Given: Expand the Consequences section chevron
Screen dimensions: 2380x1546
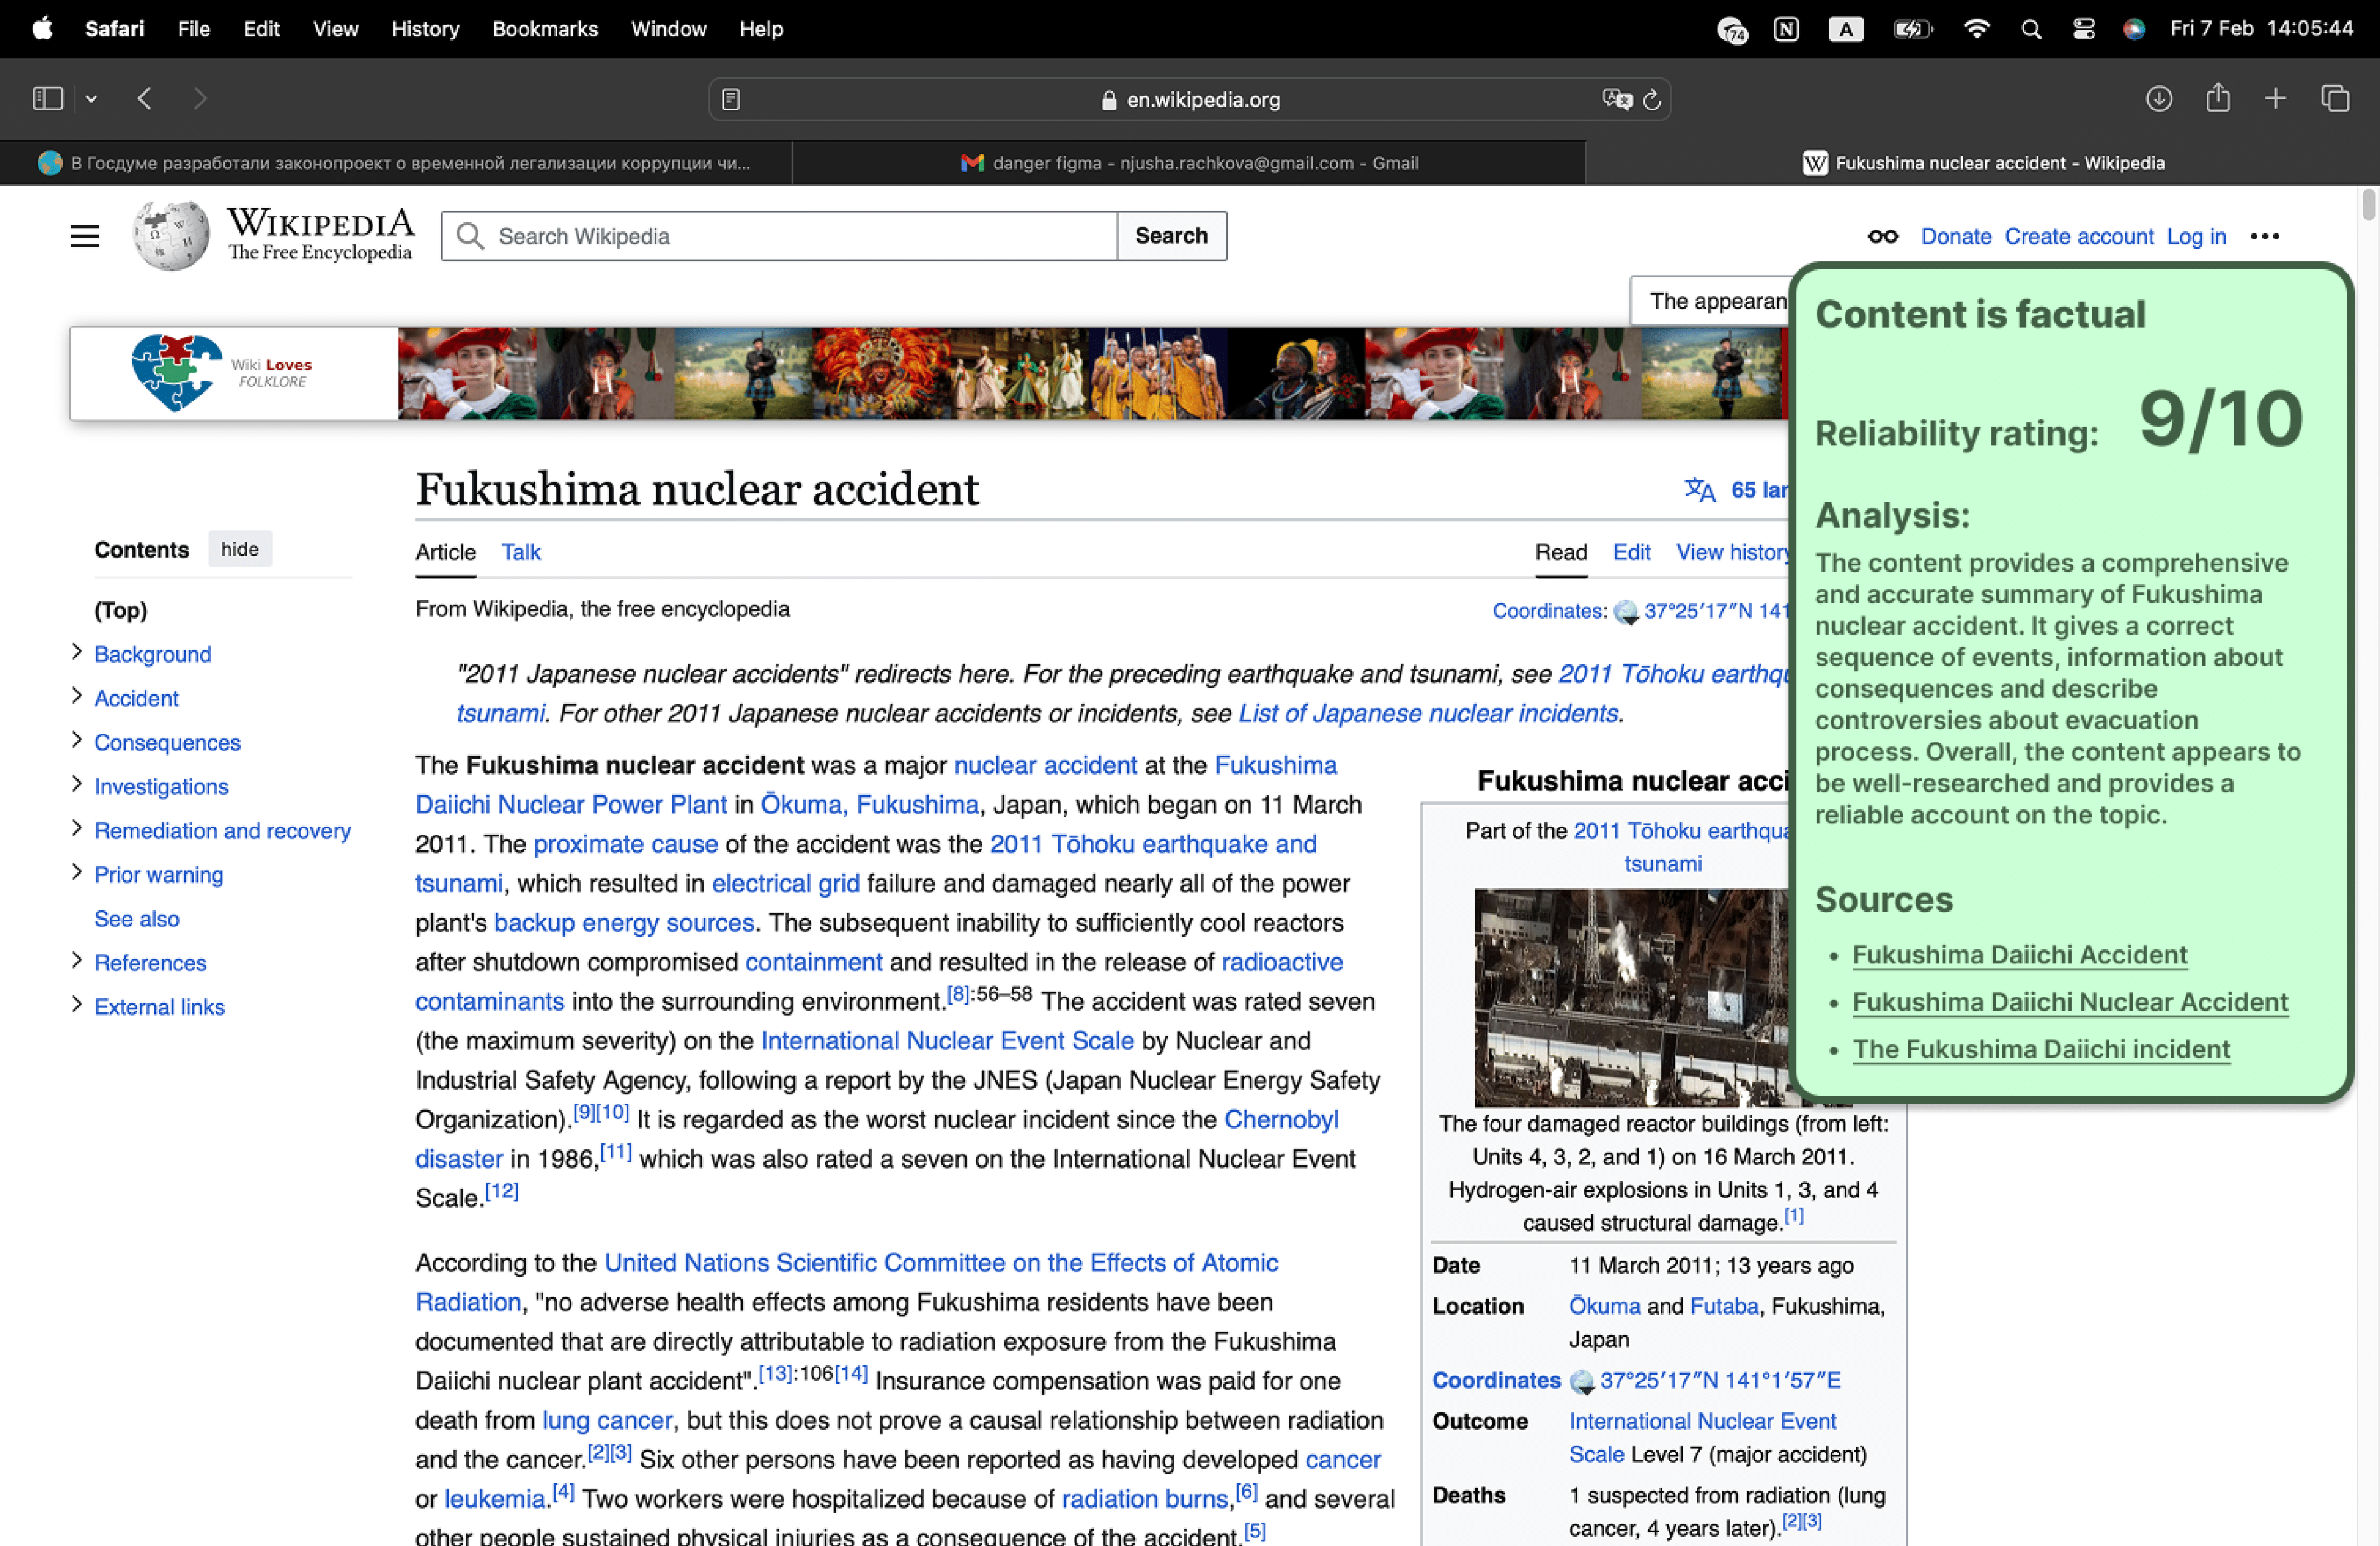Looking at the screenshot, I should [x=77, y=740].
